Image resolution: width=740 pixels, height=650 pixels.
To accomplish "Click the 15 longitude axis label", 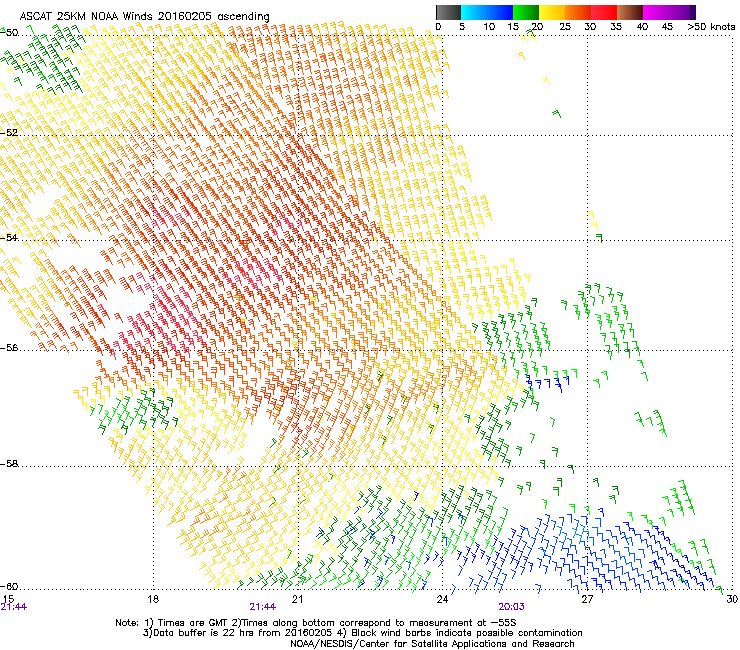I will coord(8,599).
